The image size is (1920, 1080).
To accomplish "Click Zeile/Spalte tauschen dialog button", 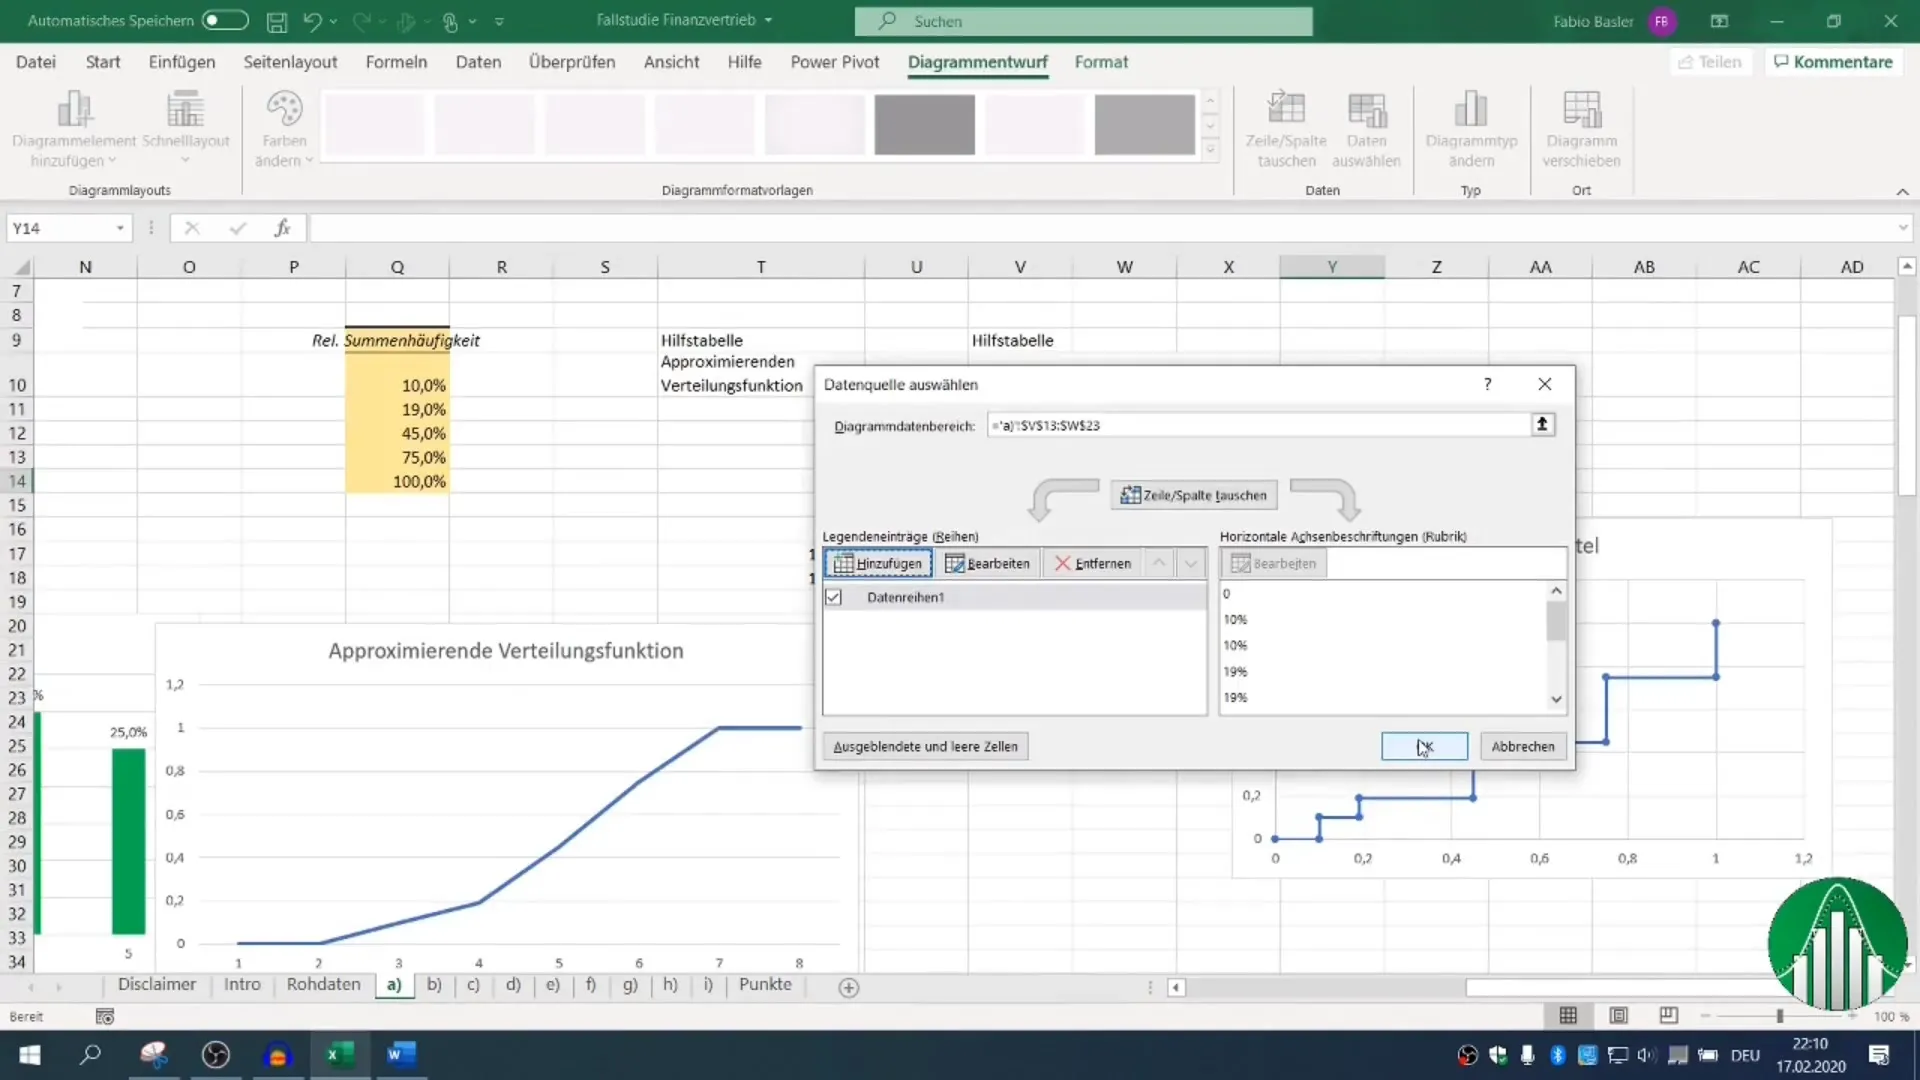I will click(x=1194, y=495).
